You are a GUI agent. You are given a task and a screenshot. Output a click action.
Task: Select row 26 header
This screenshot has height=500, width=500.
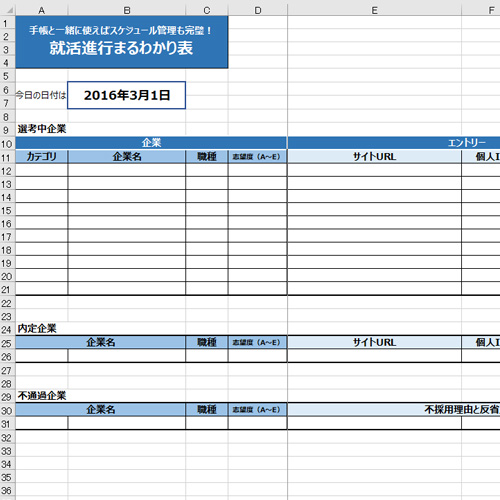tap(7, 357)
